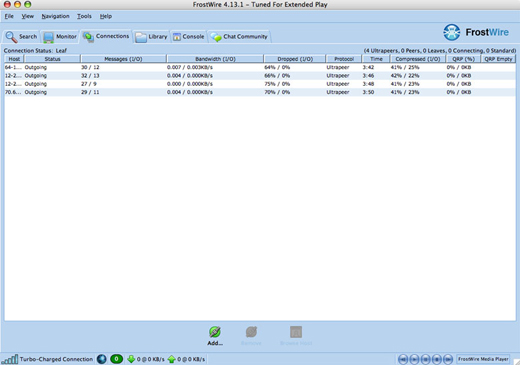Click the media player next track button
The width and height of the screenshot is (520, 365).
448,359
